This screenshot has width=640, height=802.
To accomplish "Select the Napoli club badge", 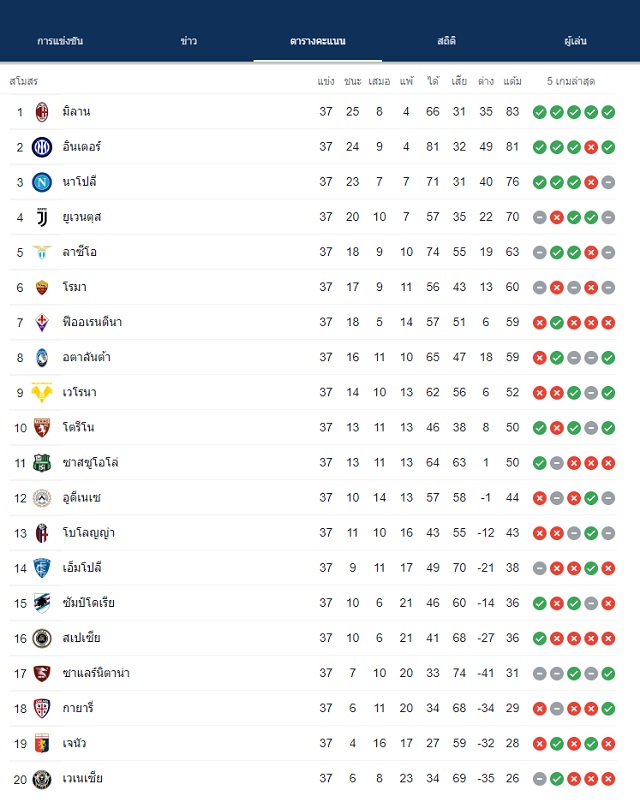I will tap(42, 182).
